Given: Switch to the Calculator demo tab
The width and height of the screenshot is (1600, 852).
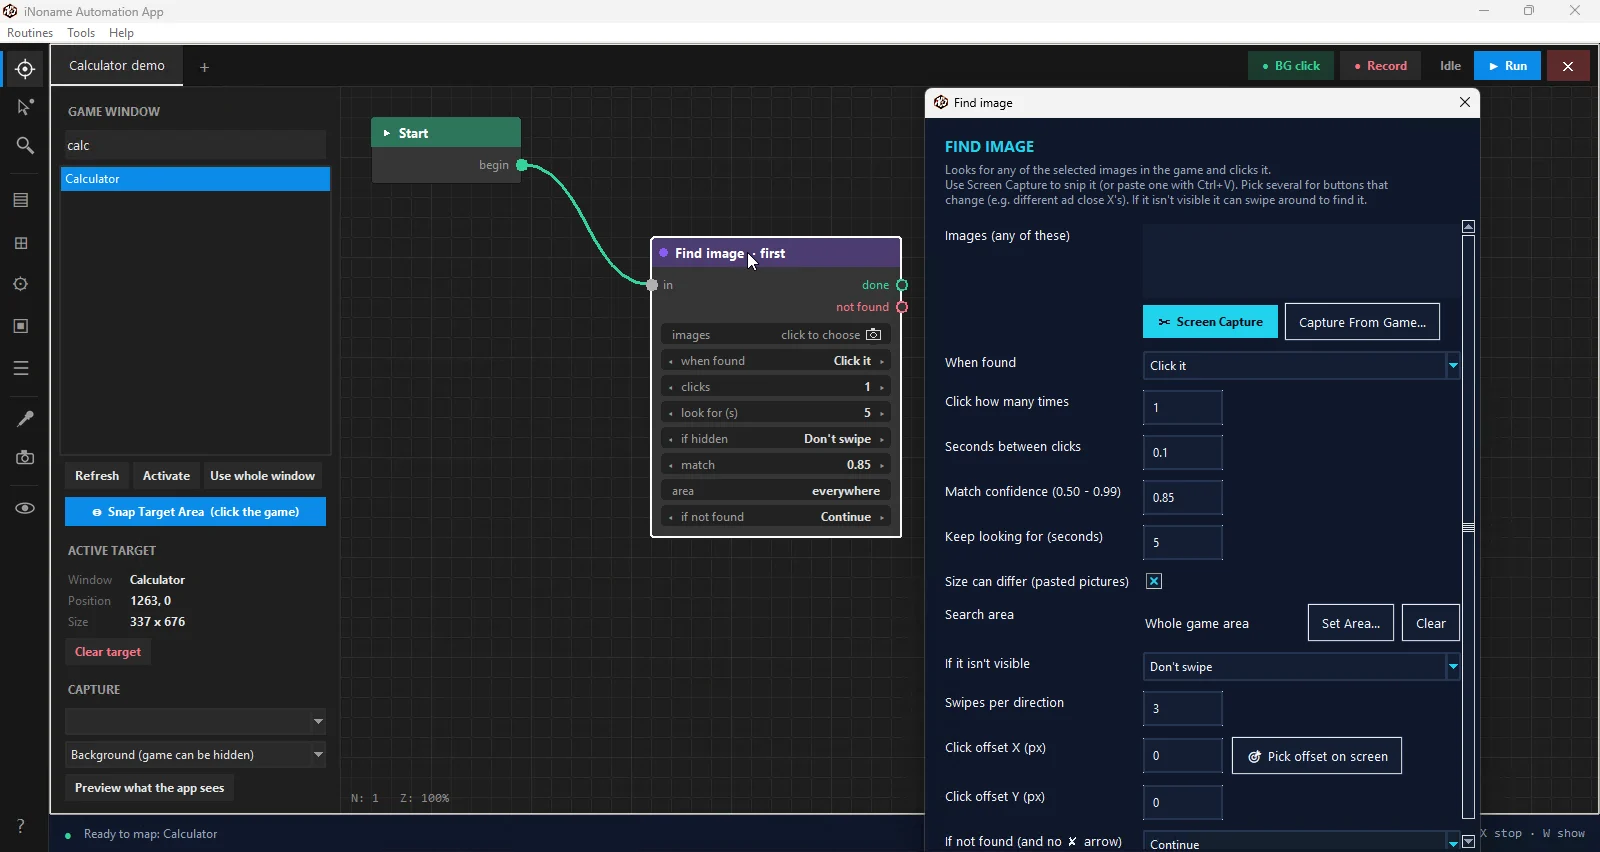Looking at the screenshot, I should [117, 66].
